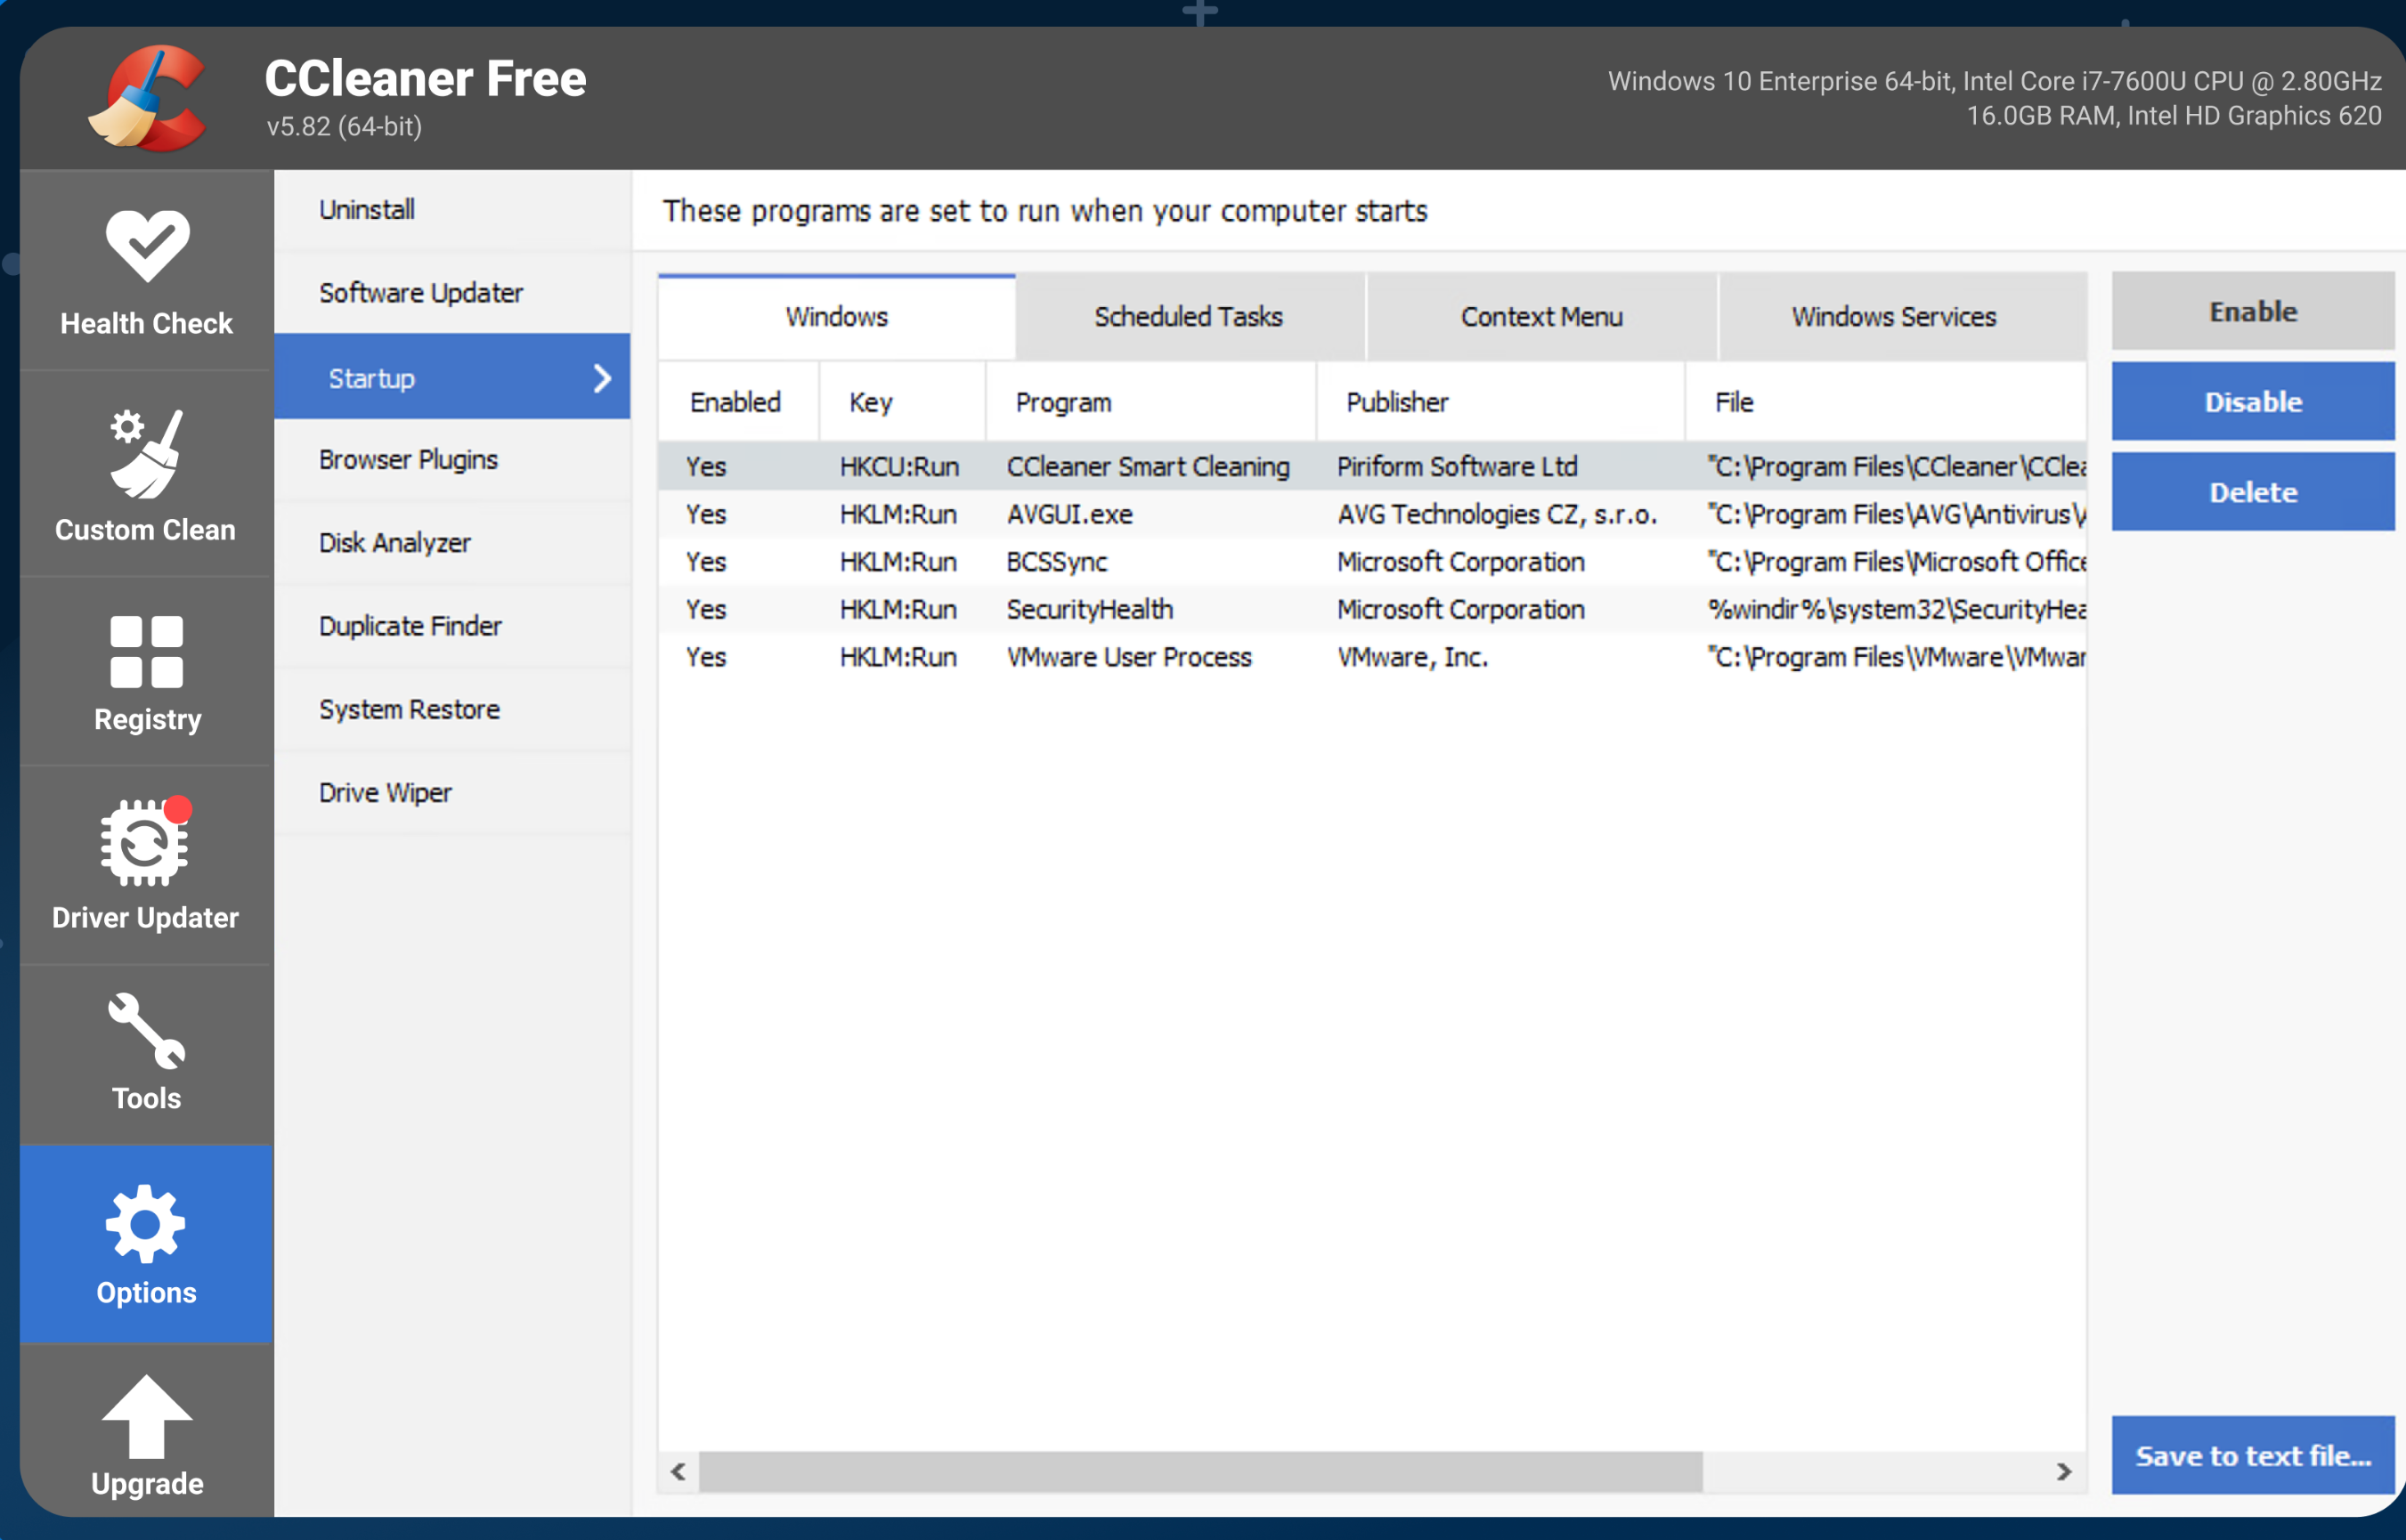Image resolution: width=2406 pixels, height=1540 pixels.
Task: Open Drive Wiper
Action: (x=386, y=791)
